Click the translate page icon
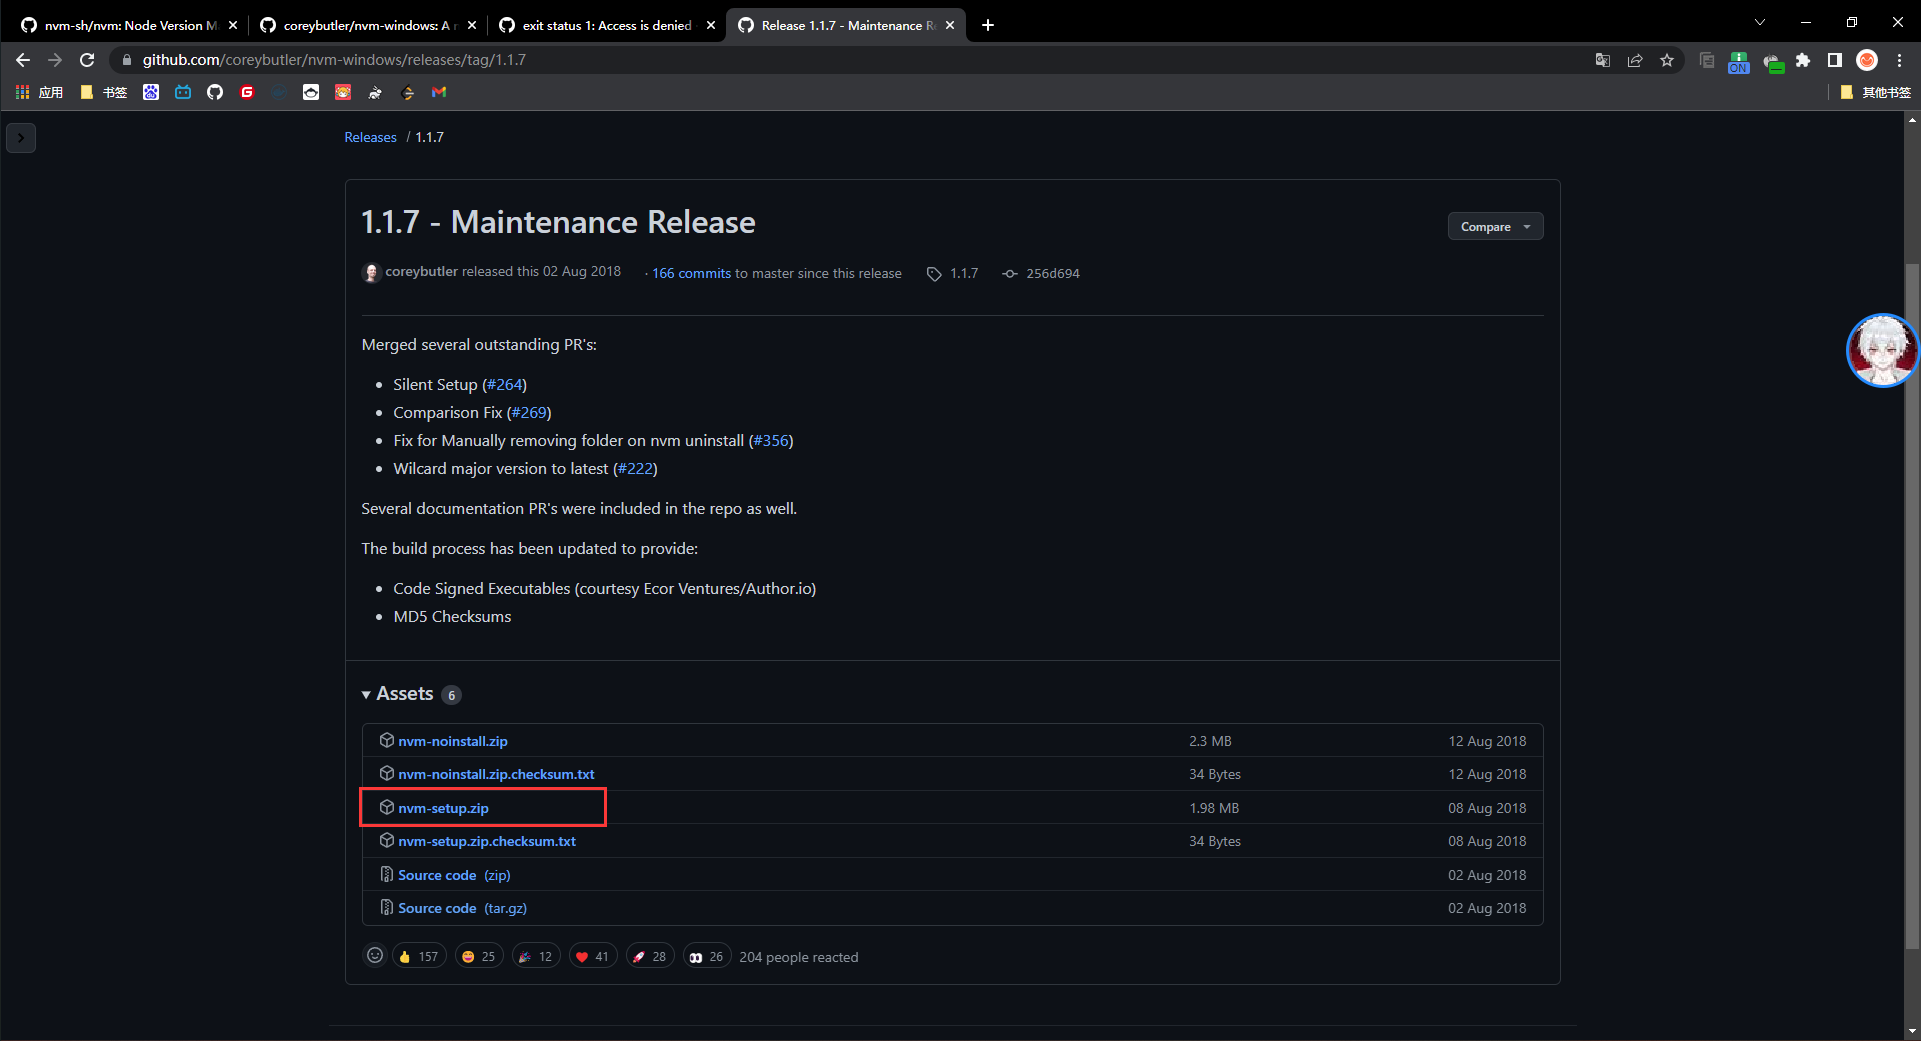Screen dimensions: 1921x1041 pos(1603,60)
